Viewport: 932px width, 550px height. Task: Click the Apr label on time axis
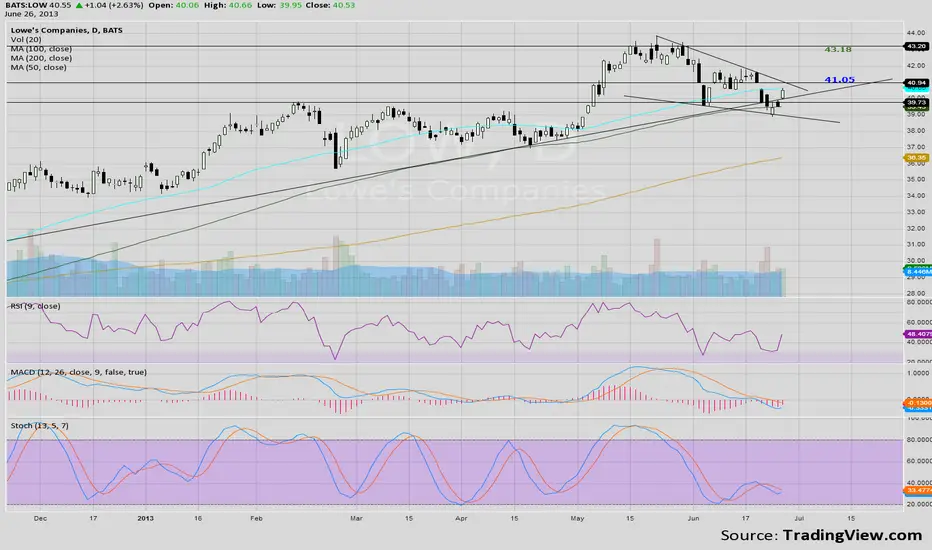pos(461,518)
